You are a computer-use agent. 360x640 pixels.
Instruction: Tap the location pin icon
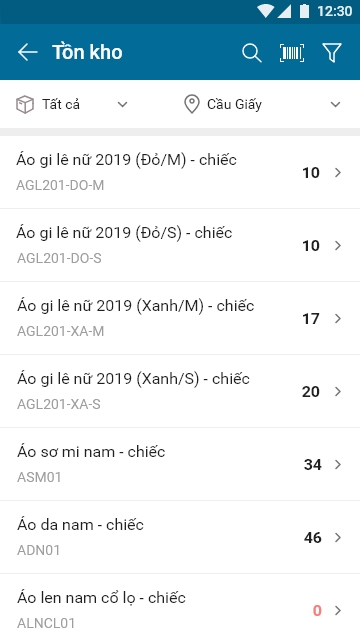[x=192, y=104]
